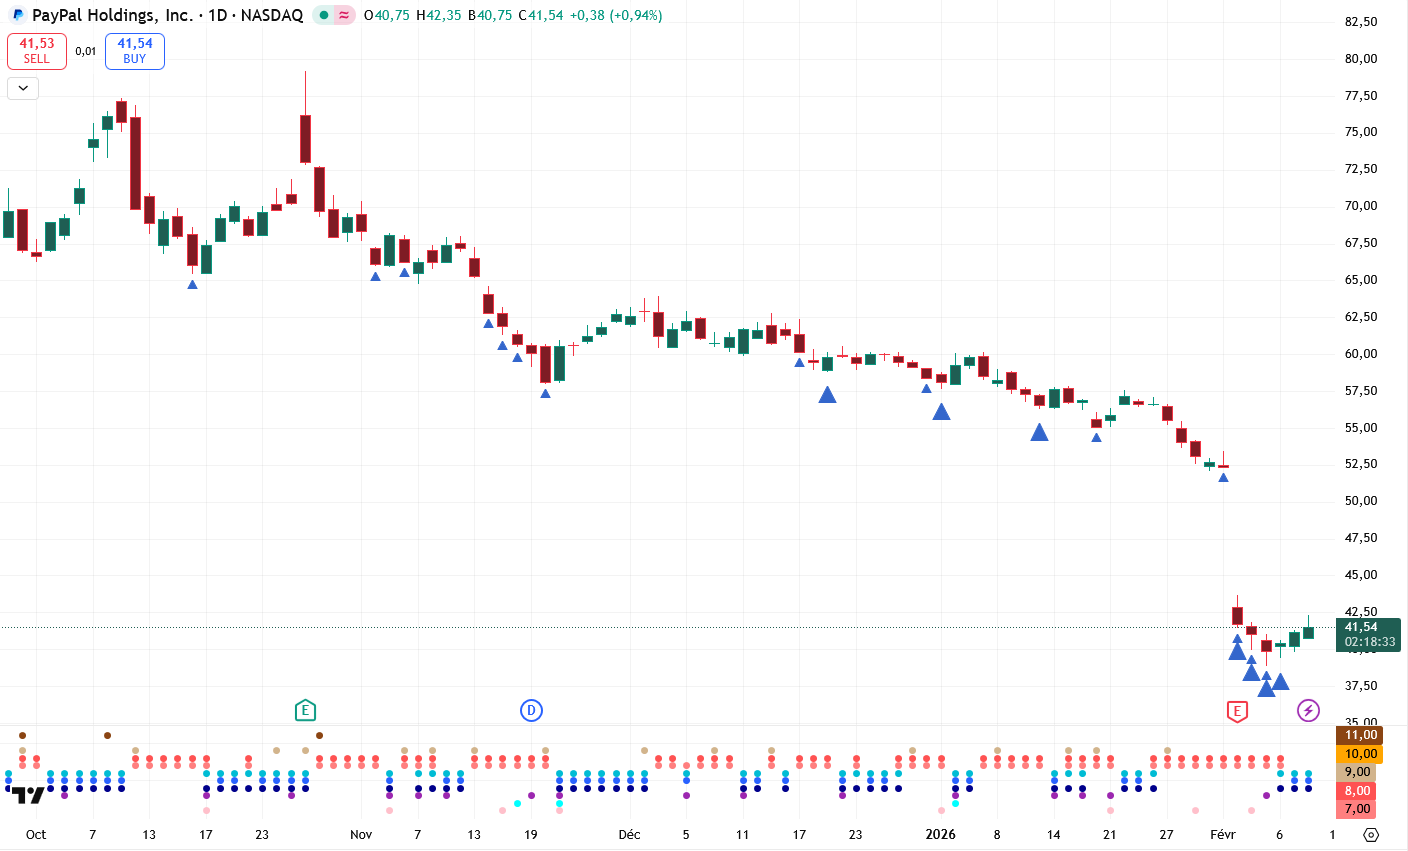Click the TradingView logo
This screenshot has height=851, width=1408.
click(x=27, y=795)
